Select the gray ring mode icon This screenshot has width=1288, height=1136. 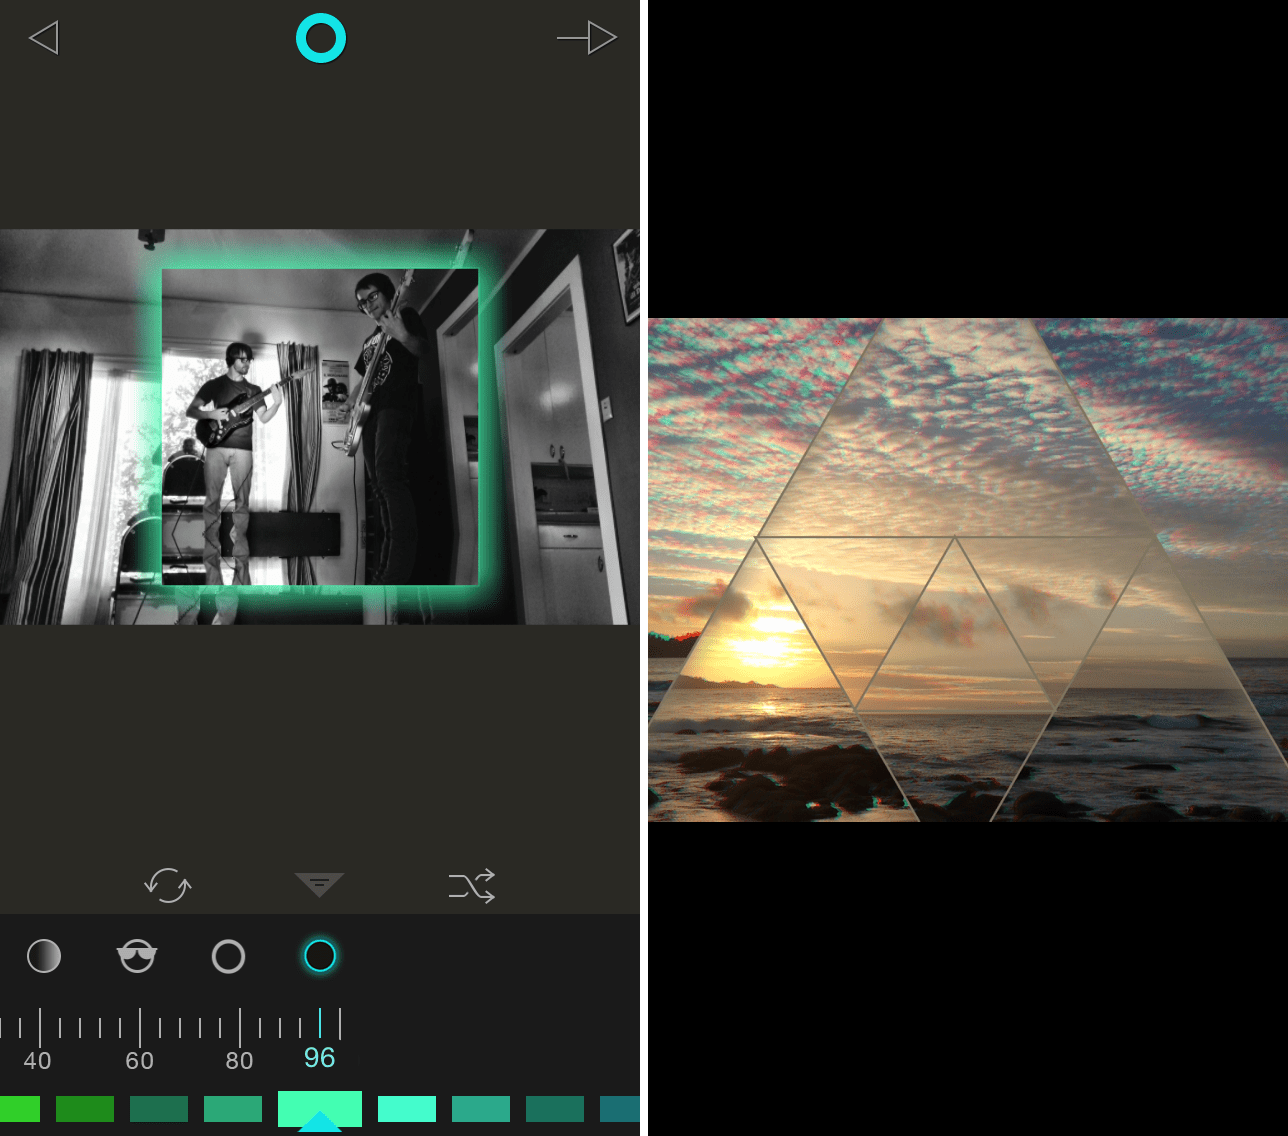pyautogui.click(x=228, y=956)
